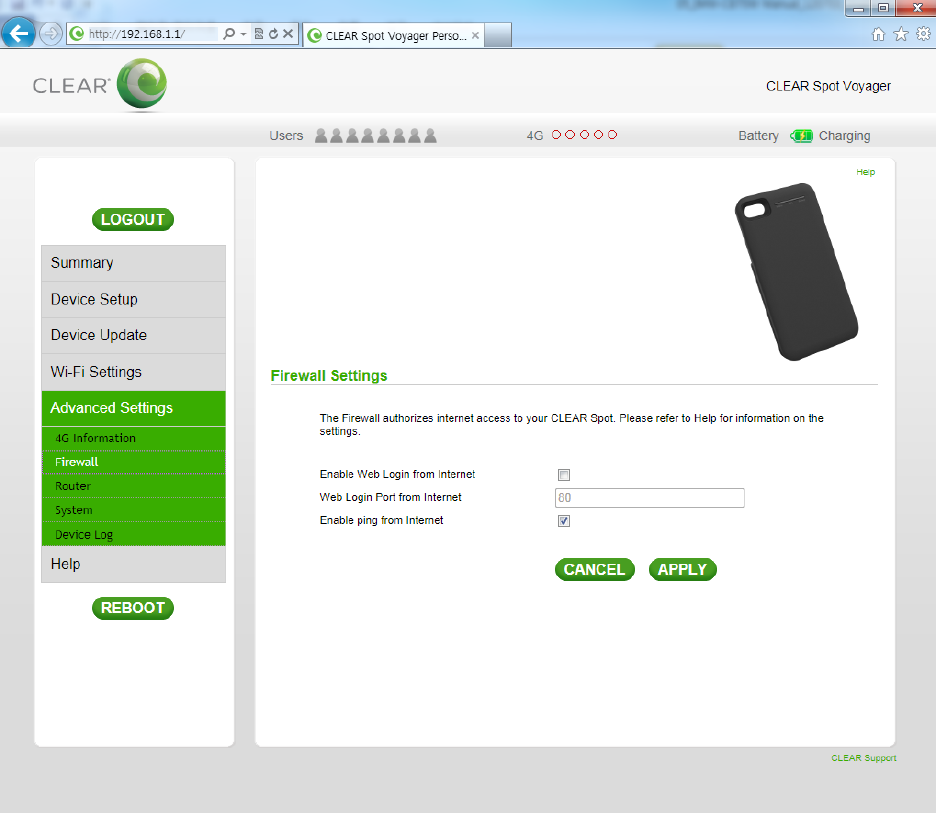Collapse the Advanced Settings section
The image size is (936, 813).
134,408
